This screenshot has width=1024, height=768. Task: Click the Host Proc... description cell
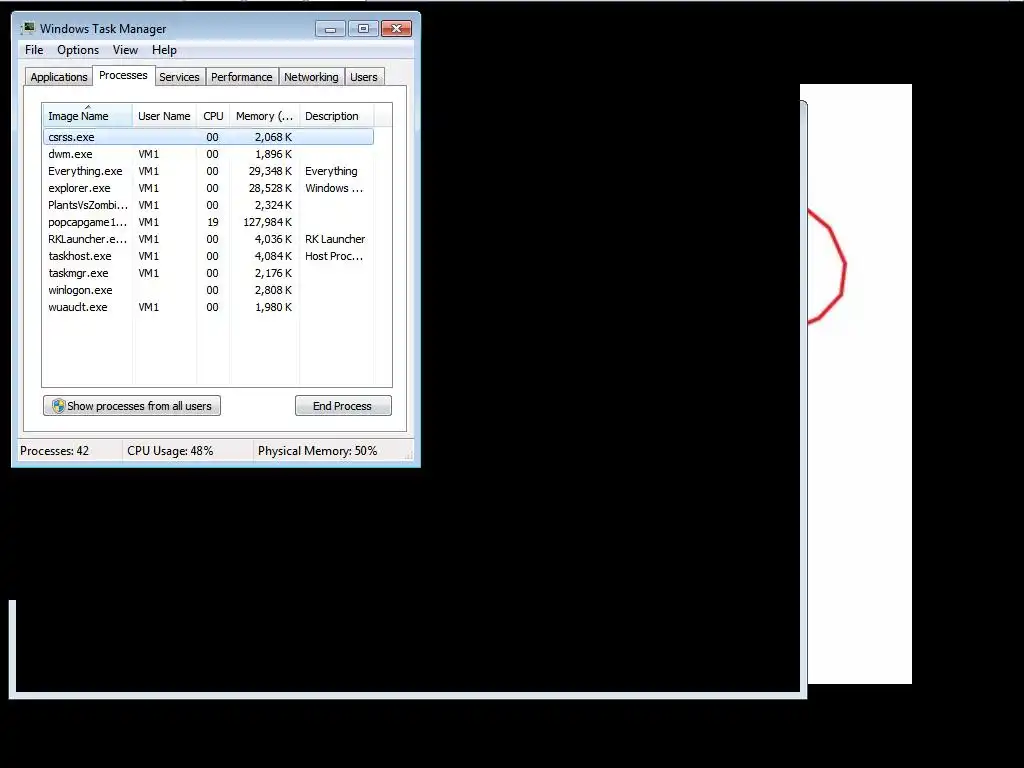tap(334, 256)
